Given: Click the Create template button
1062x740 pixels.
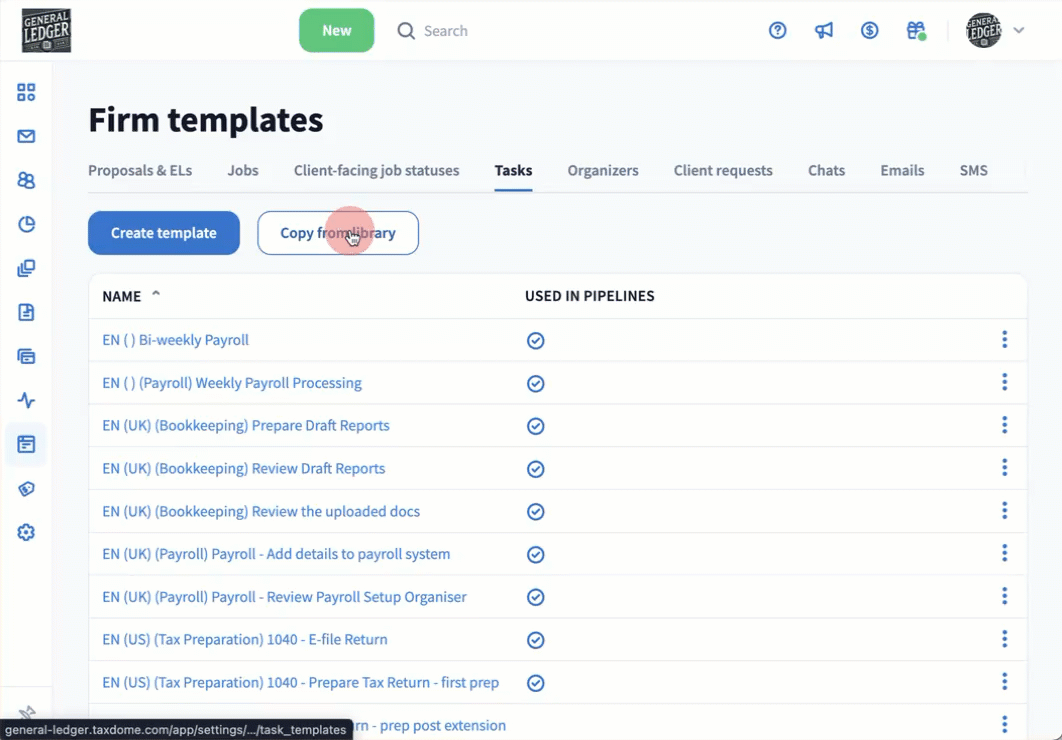Looking at the screenshot, I should [x=164, y=233].
